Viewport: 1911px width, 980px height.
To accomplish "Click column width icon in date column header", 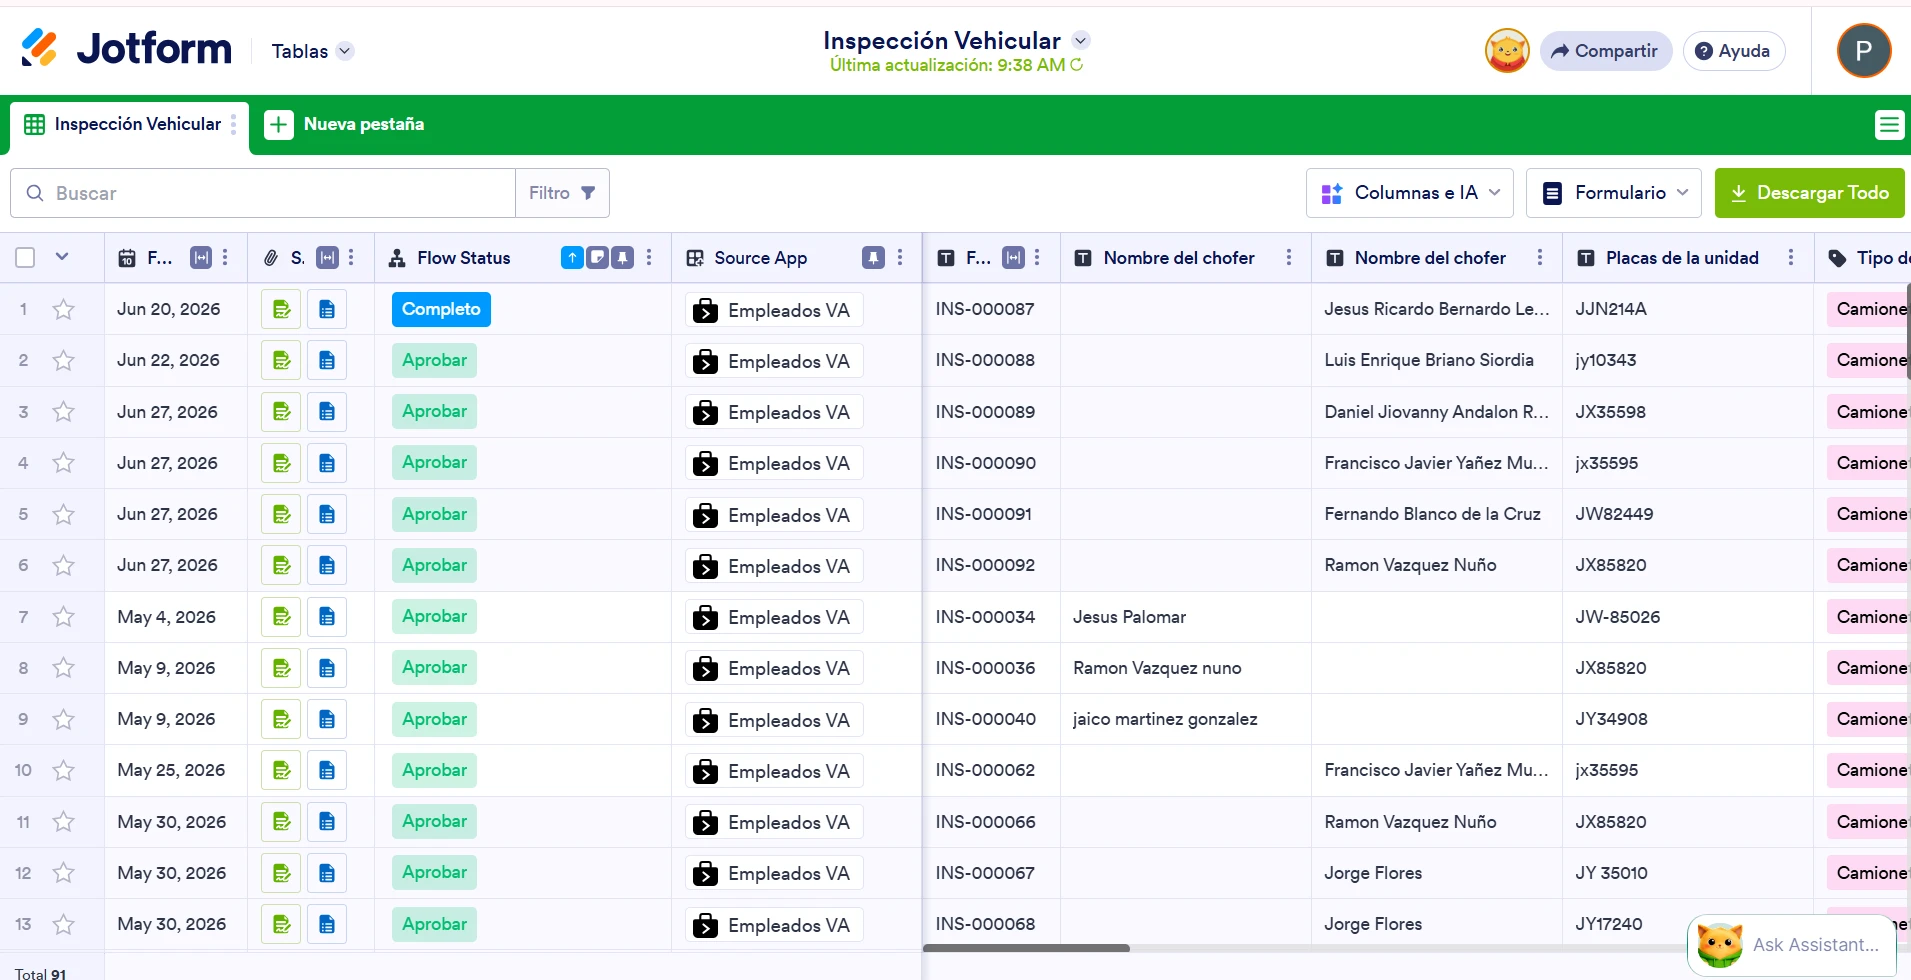I will coord(201,258).
